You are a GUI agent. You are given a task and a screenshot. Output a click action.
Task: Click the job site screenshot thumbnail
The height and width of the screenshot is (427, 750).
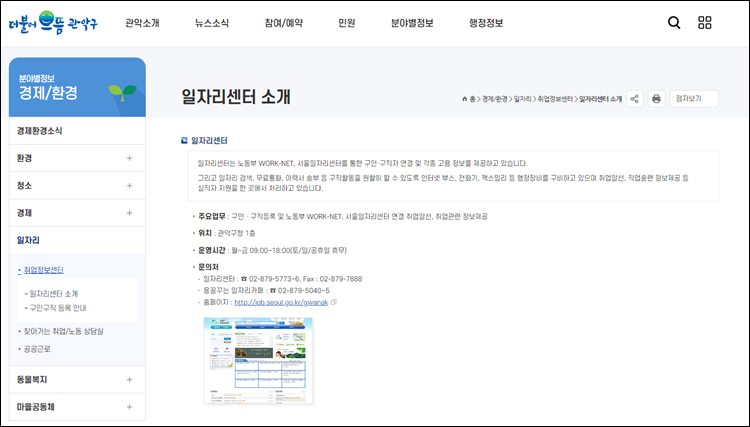tap(258, 361)
